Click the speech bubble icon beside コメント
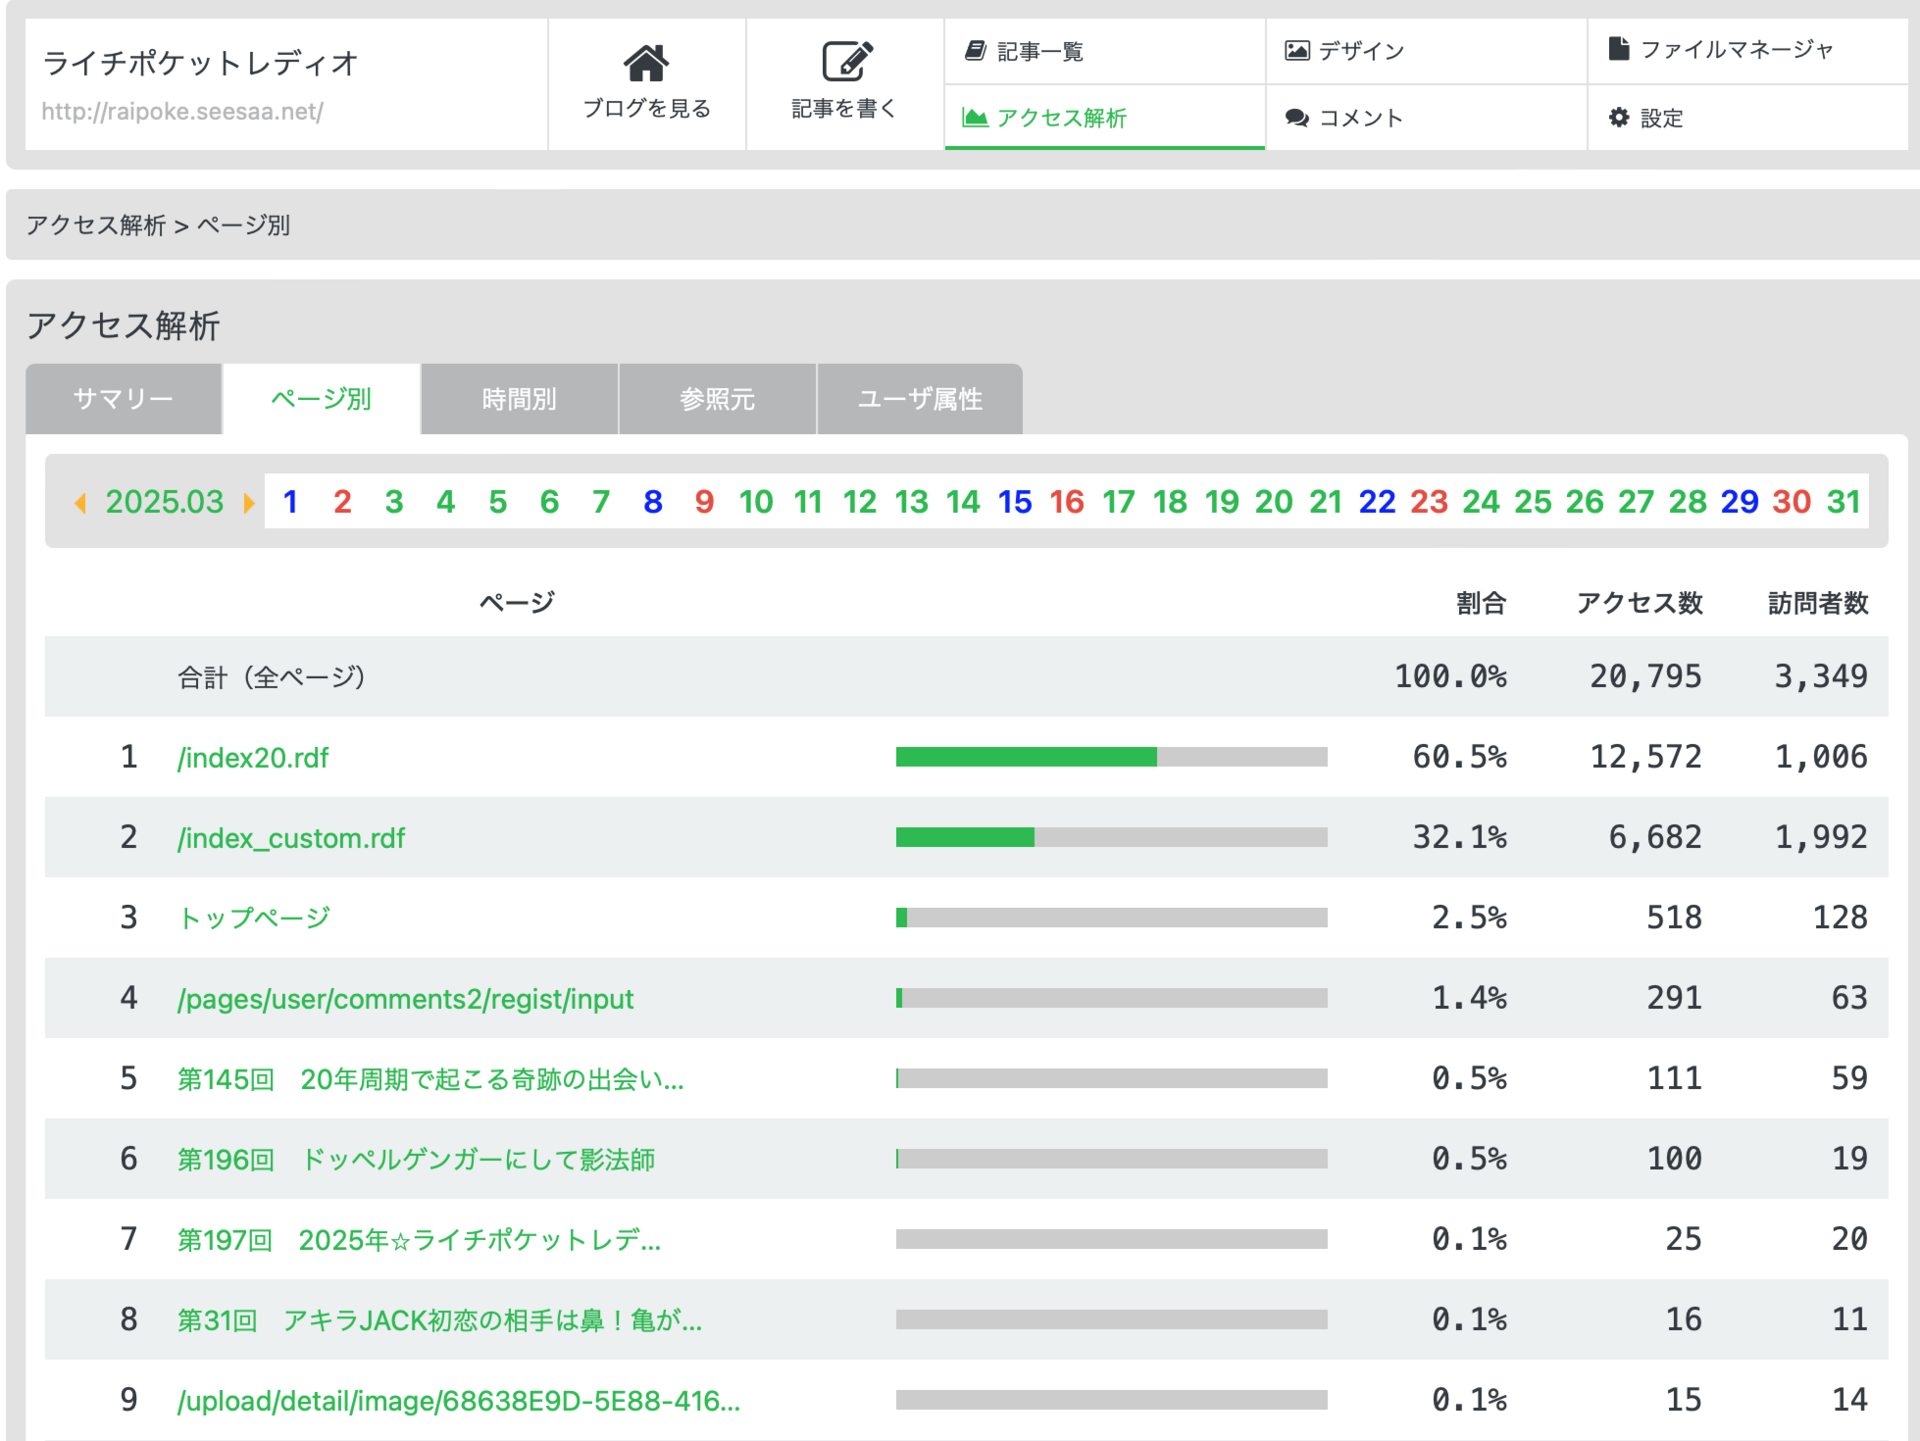Screen dimensions: 1920x1441 1297,118
